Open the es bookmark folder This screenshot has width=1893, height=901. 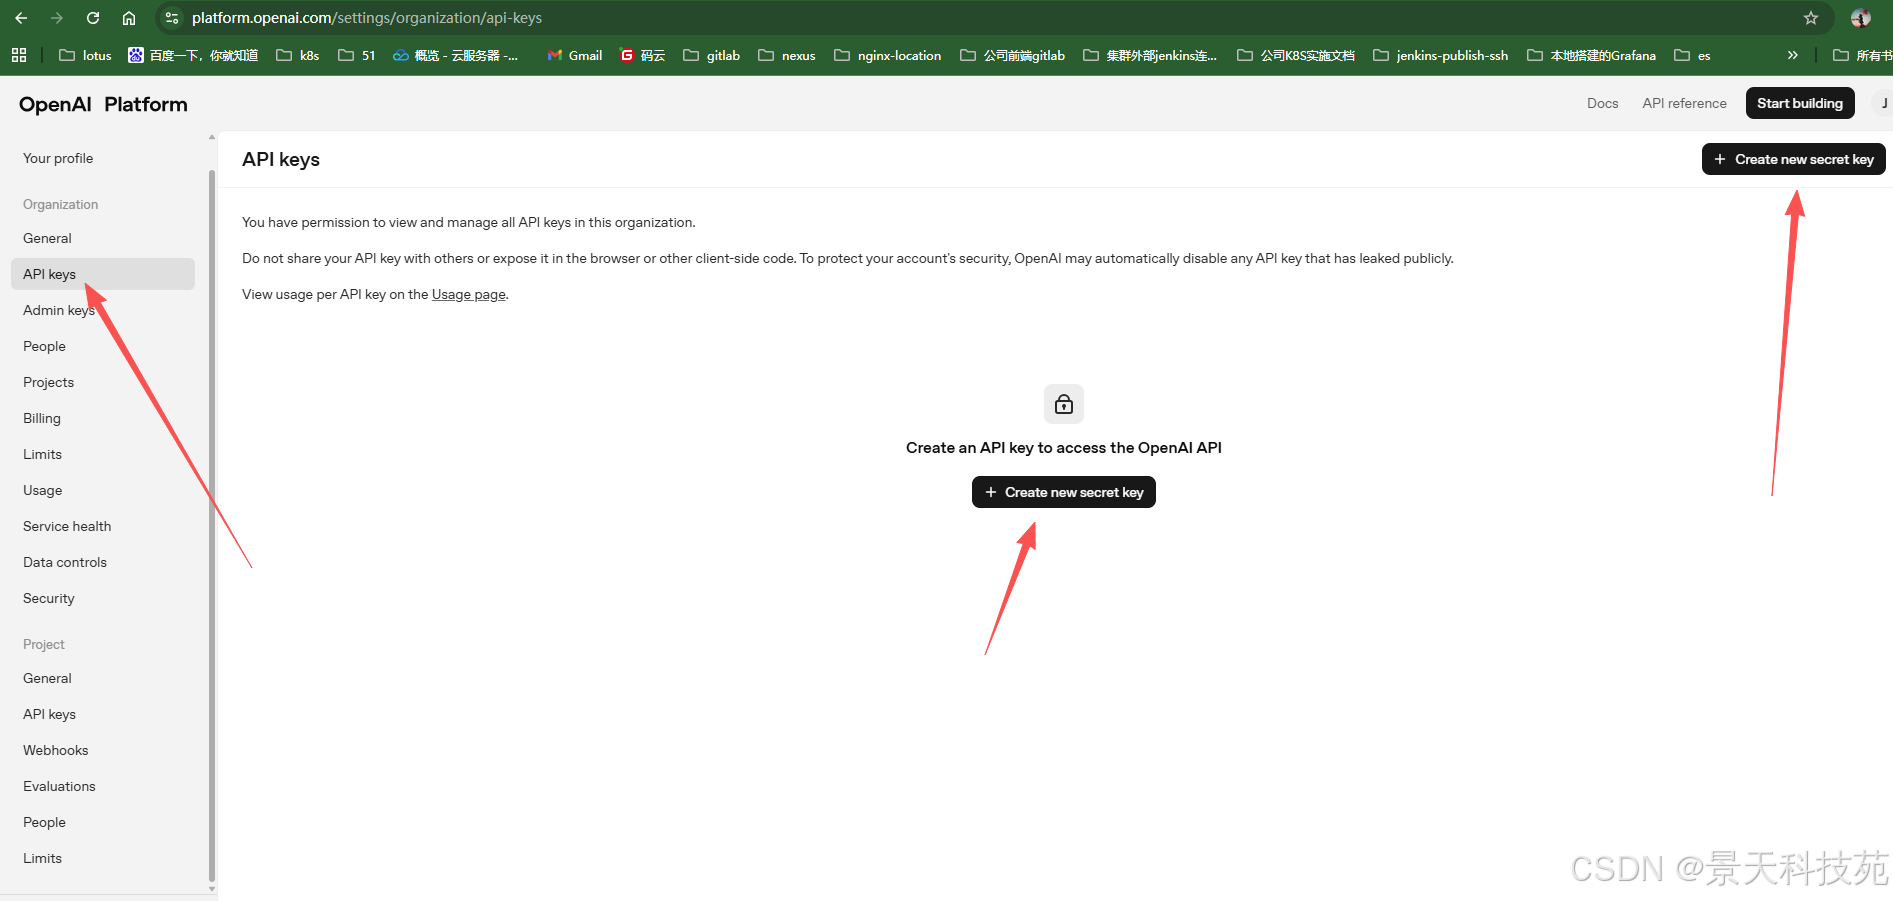pyautogui.click(x=1693, y=55)
